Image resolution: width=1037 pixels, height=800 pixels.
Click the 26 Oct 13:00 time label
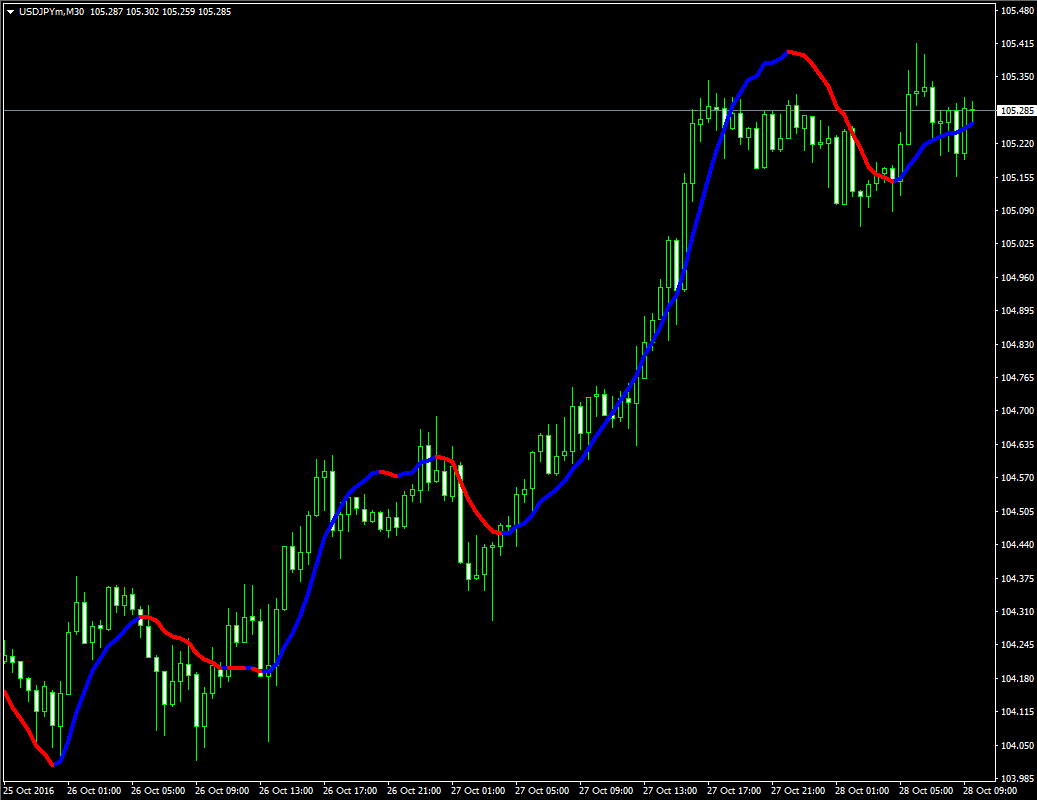(286, 791)
